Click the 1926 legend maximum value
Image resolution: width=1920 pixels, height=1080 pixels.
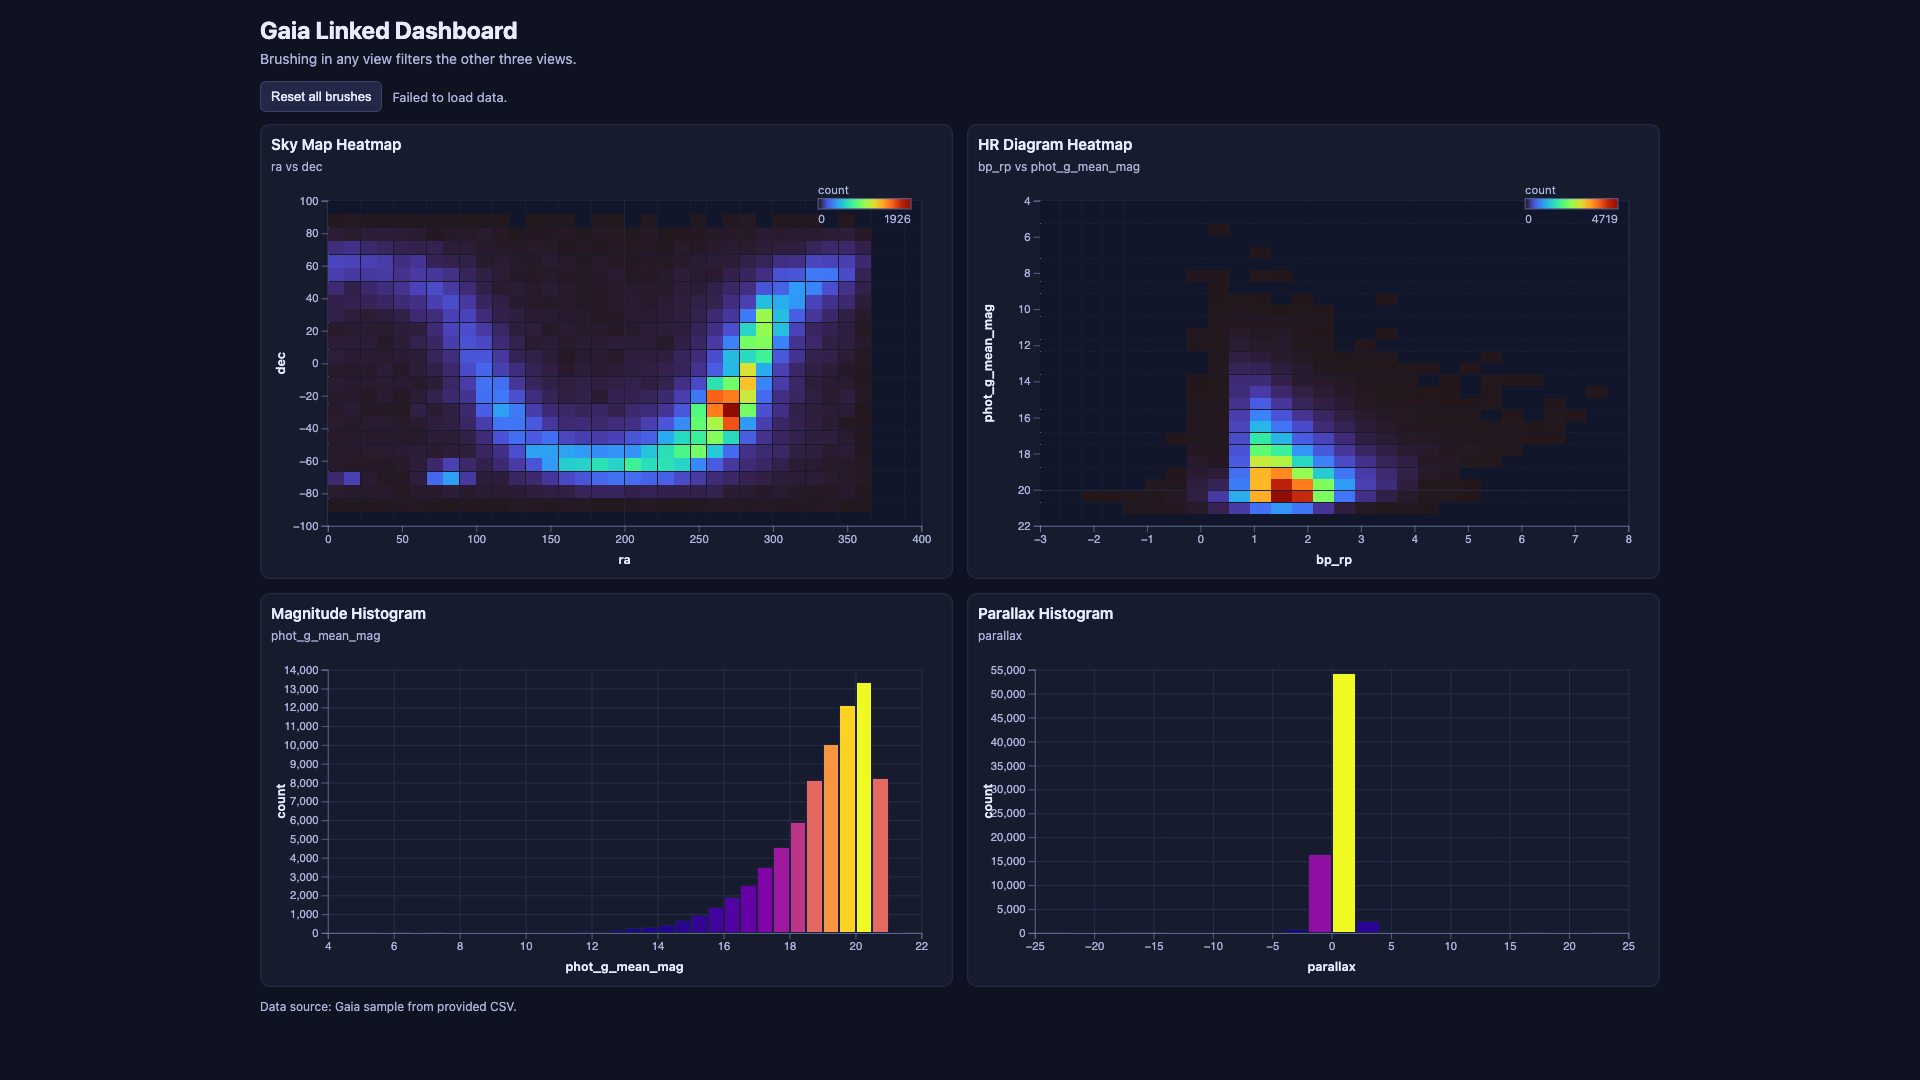click(897, 219)
